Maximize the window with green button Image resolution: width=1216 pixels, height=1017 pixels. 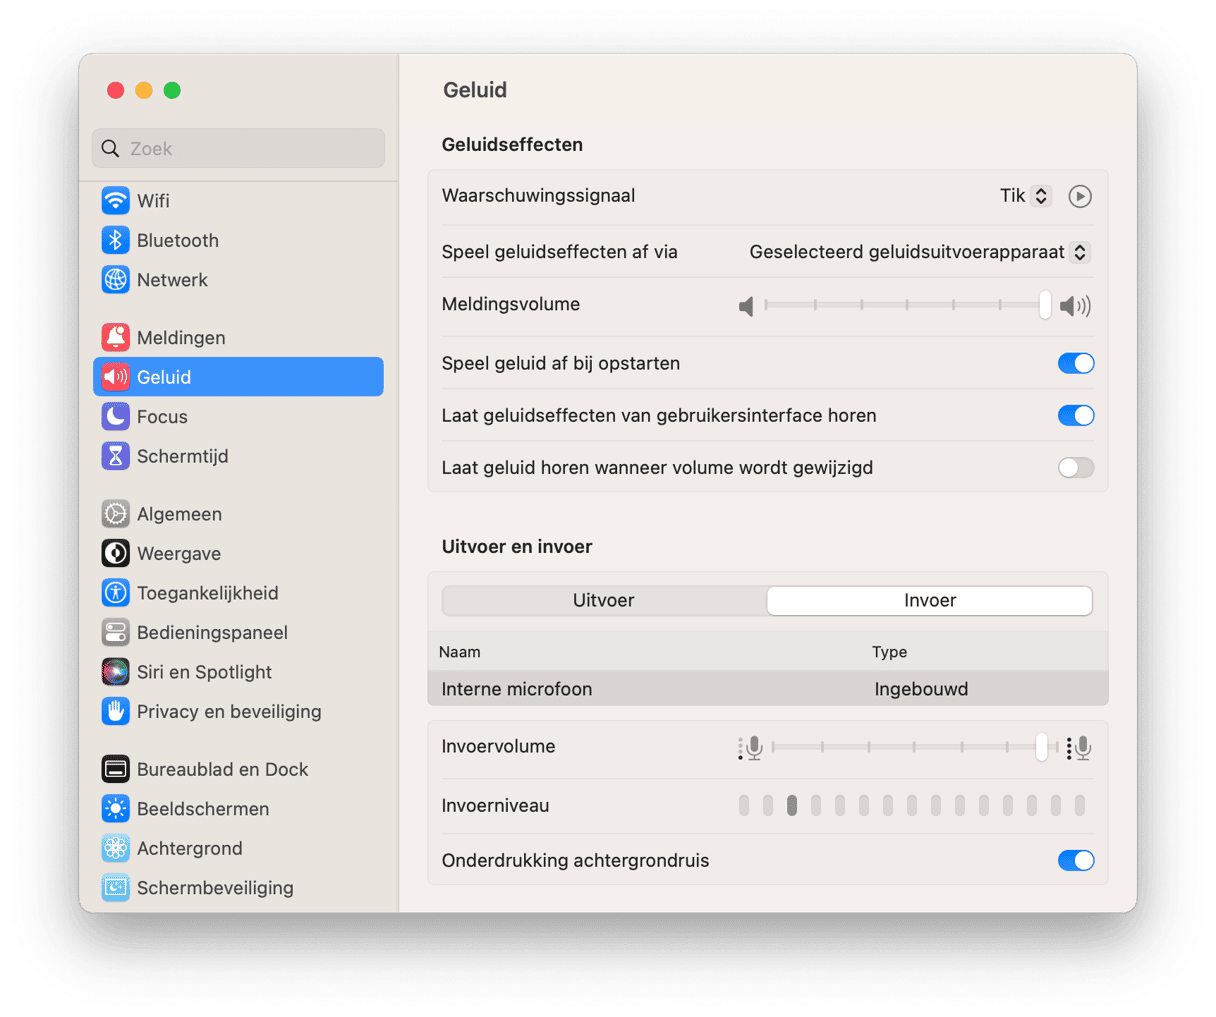tap(172, 90)
